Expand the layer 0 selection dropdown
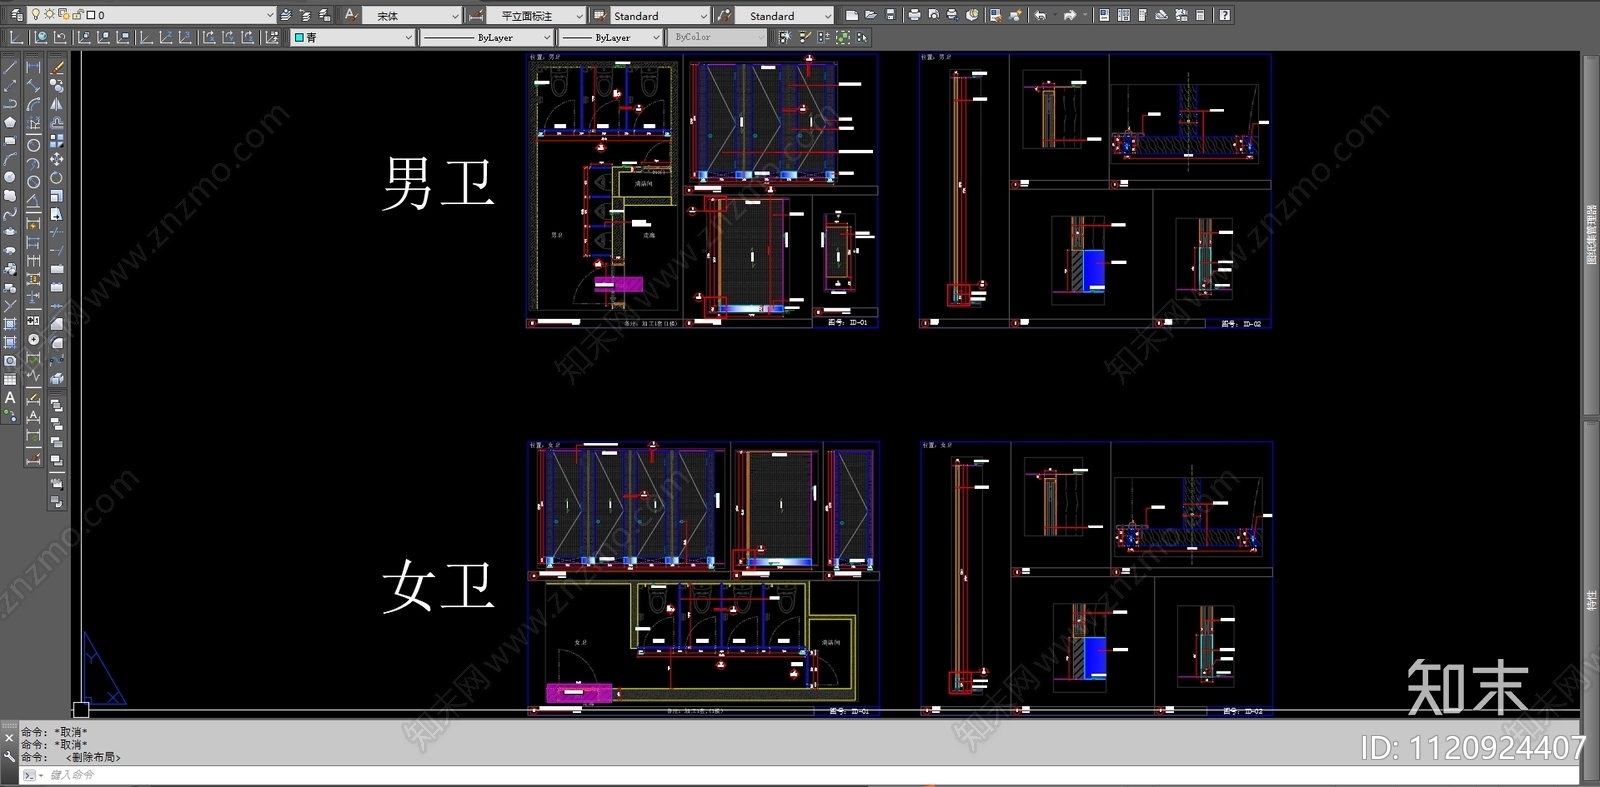The width and height of the screenshot is (1600, 787). (x=269, y=15)
